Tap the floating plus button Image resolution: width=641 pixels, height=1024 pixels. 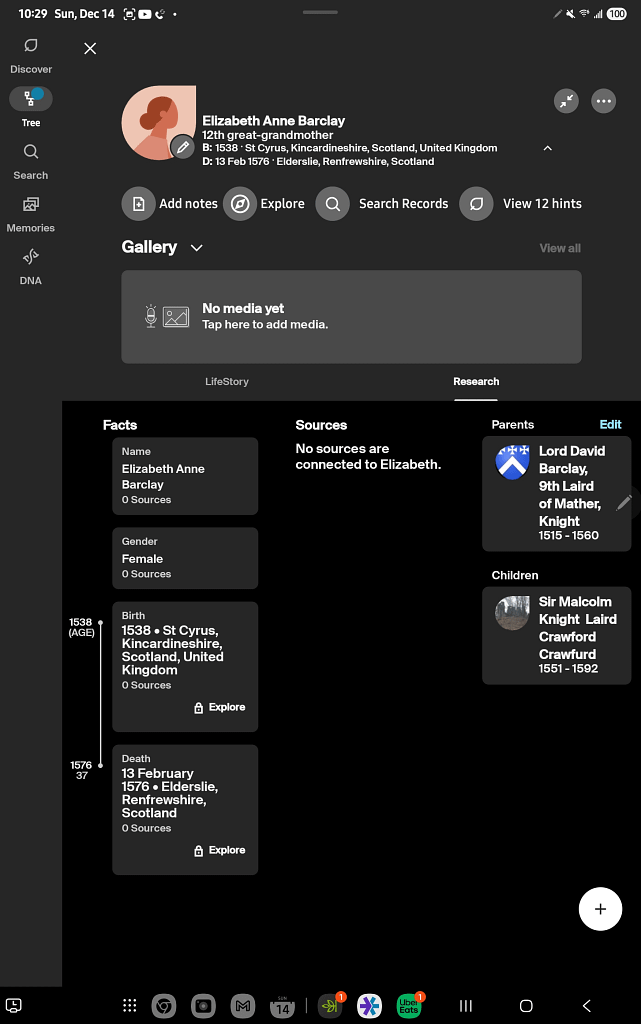[x=600, y=909]
